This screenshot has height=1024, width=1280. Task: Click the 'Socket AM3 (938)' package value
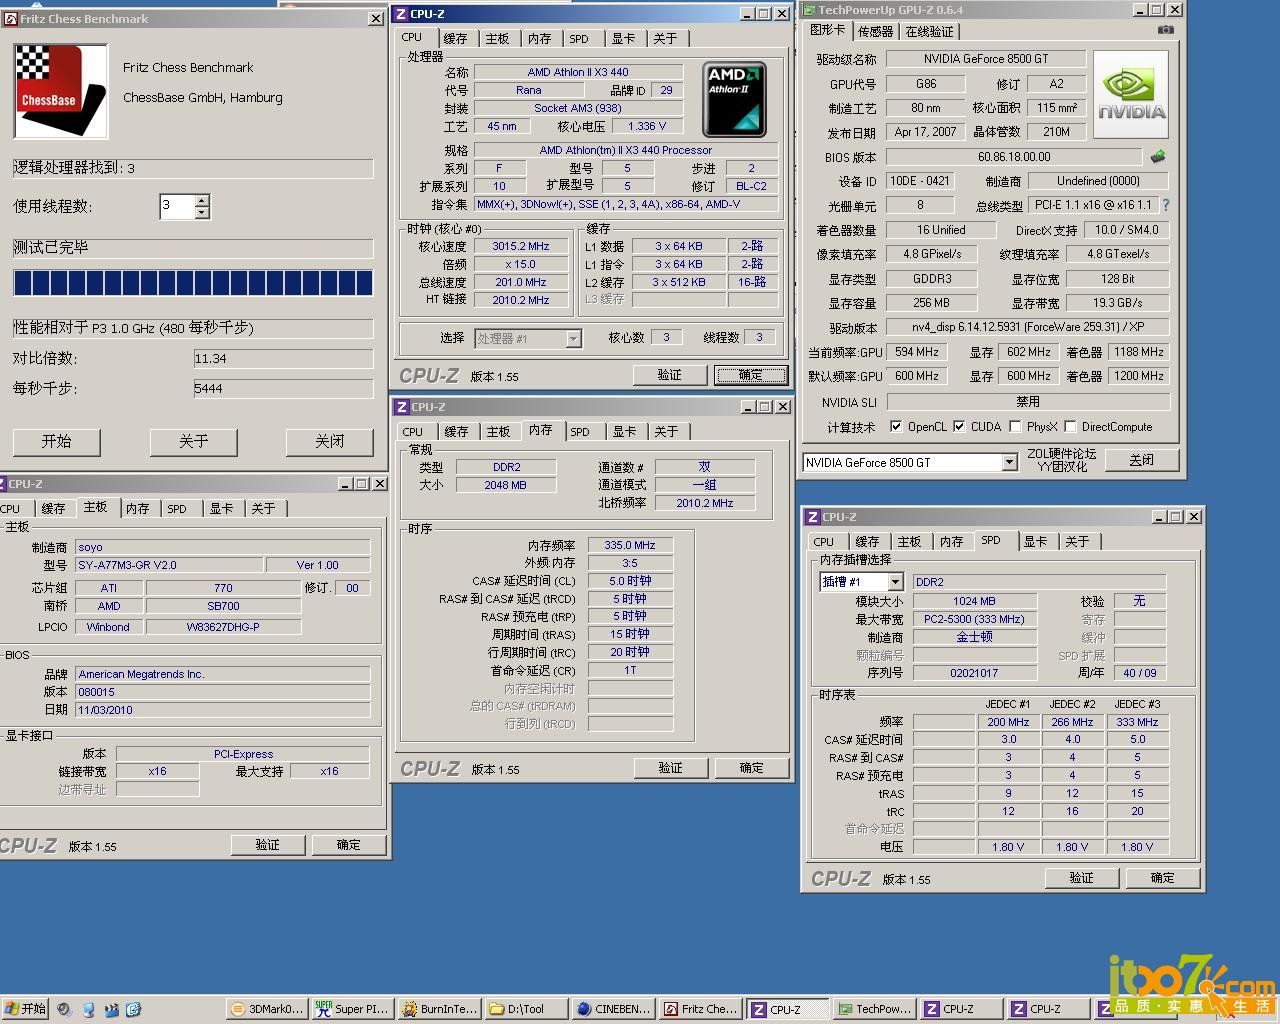pyautogui.click(x=578, y=108)
